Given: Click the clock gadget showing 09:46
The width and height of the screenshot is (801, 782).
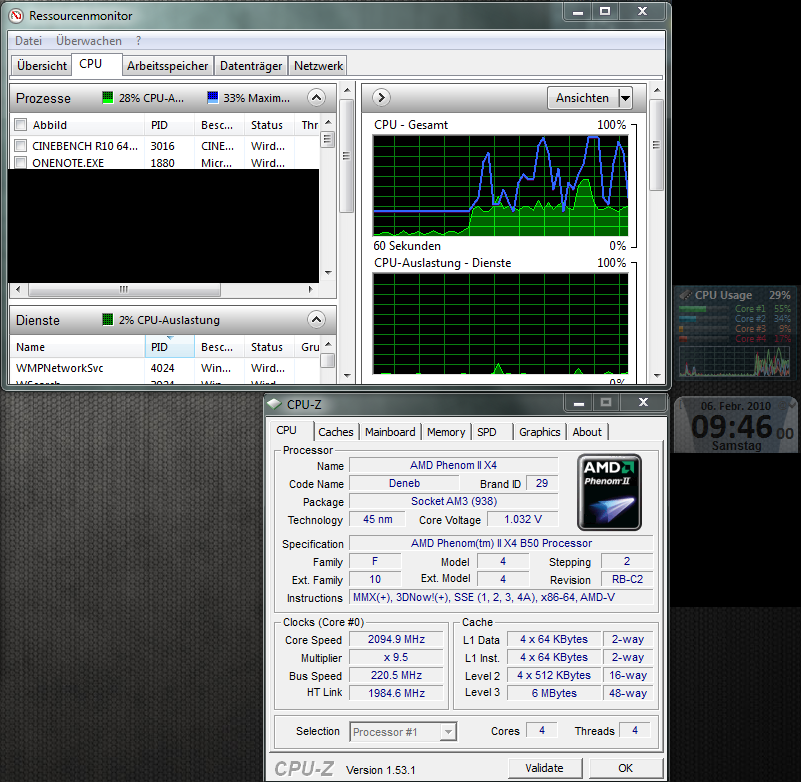Looking at the screenshot, I should (x=736, y=425).
